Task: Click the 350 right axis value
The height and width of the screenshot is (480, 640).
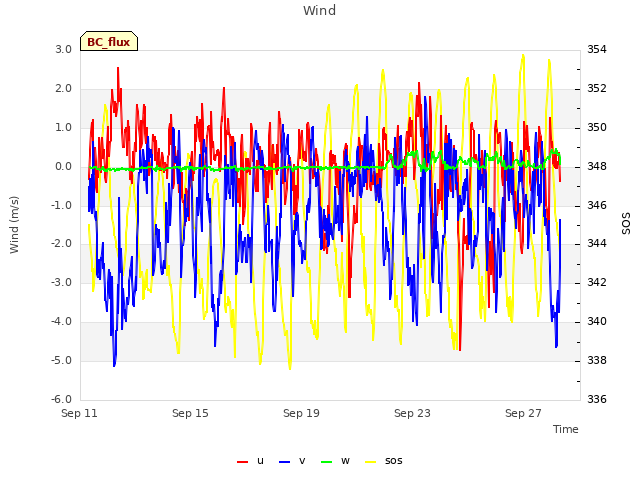Action: coord(597,127)
